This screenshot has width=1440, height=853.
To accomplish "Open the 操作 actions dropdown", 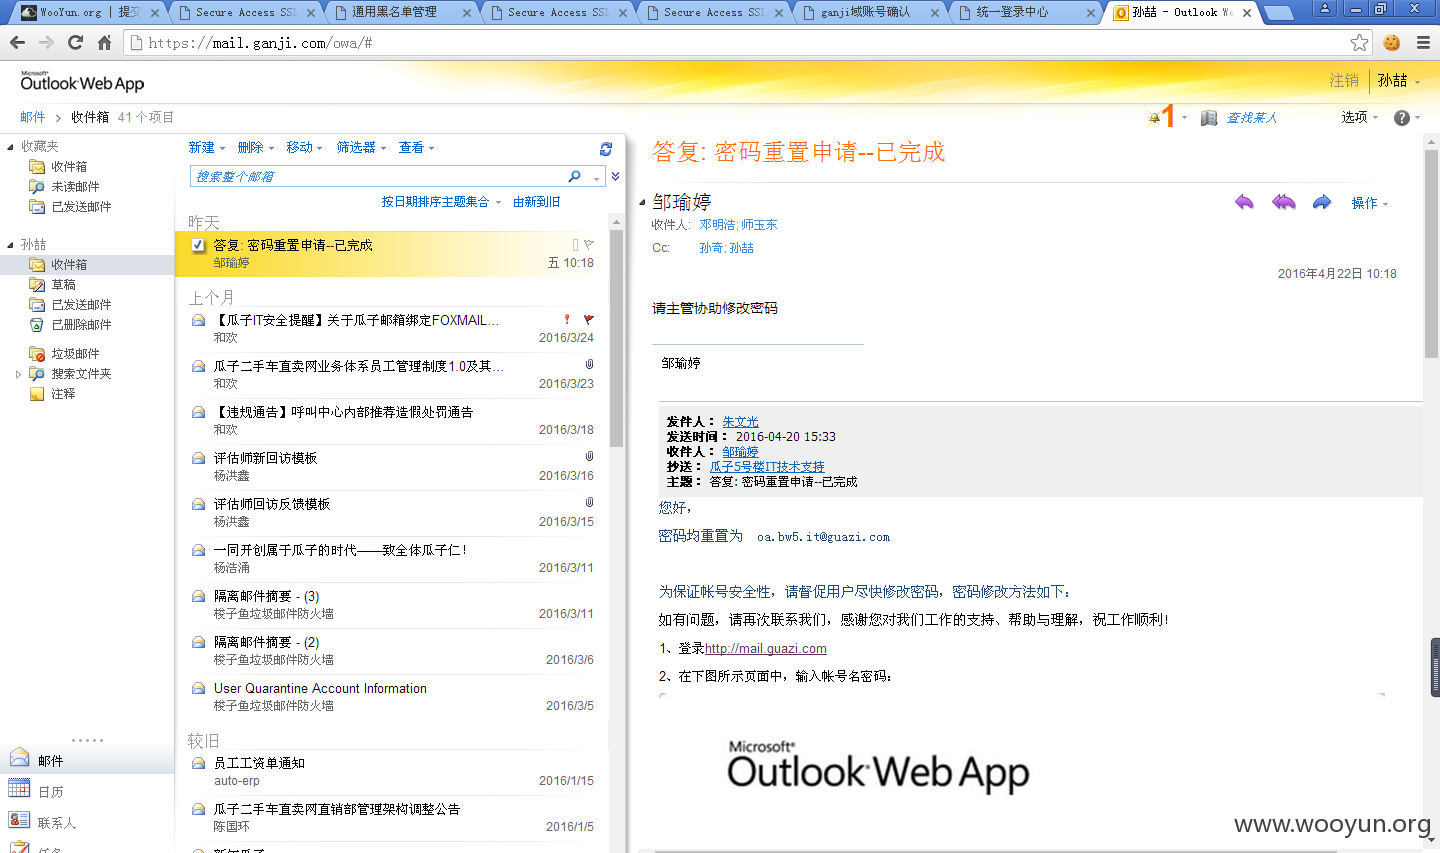I will [1370, 203].
